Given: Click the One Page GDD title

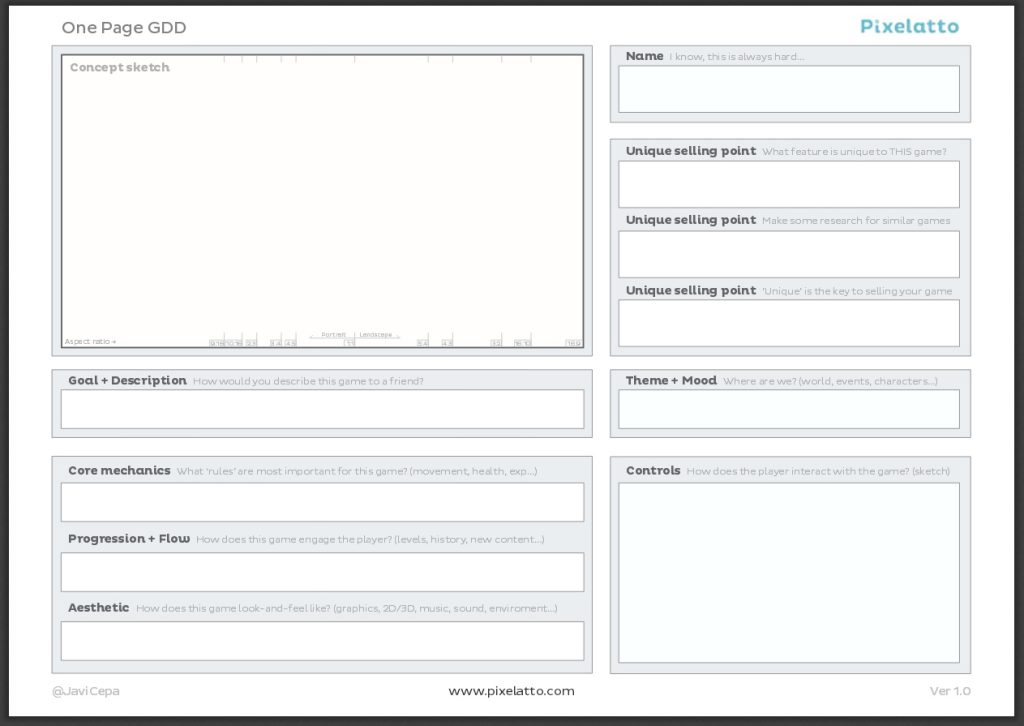Looking at the screenshot, I should pyautogui.click(x=123, y=28).
